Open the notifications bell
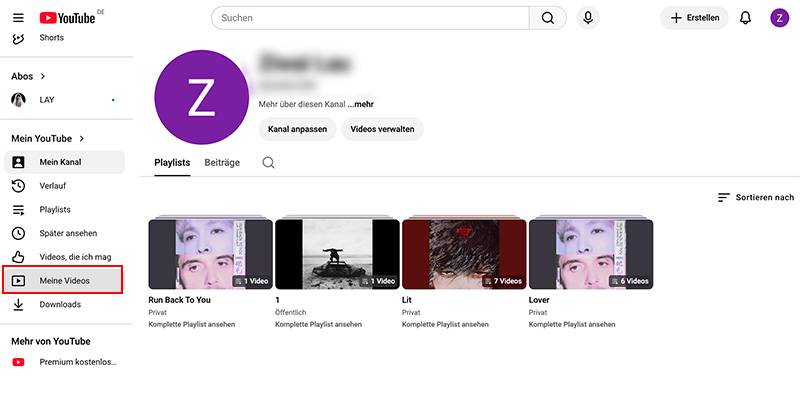This screenshot has width=800, height=400. pos(745,18)
